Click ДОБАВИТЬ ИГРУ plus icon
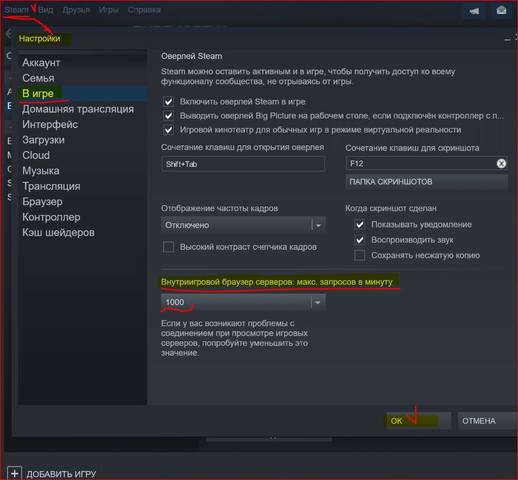 [x=14, y=474]
